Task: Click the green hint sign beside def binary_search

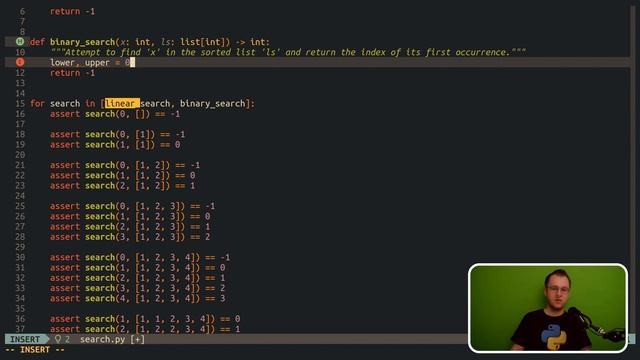Action: click(20, 42)
